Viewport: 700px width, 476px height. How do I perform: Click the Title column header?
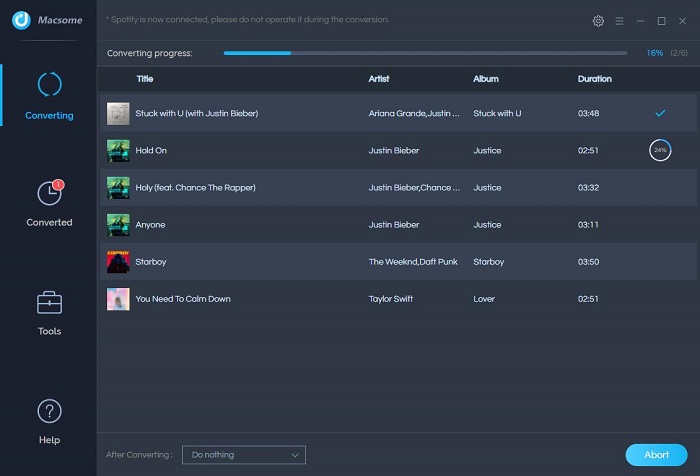tap(145, 79)
